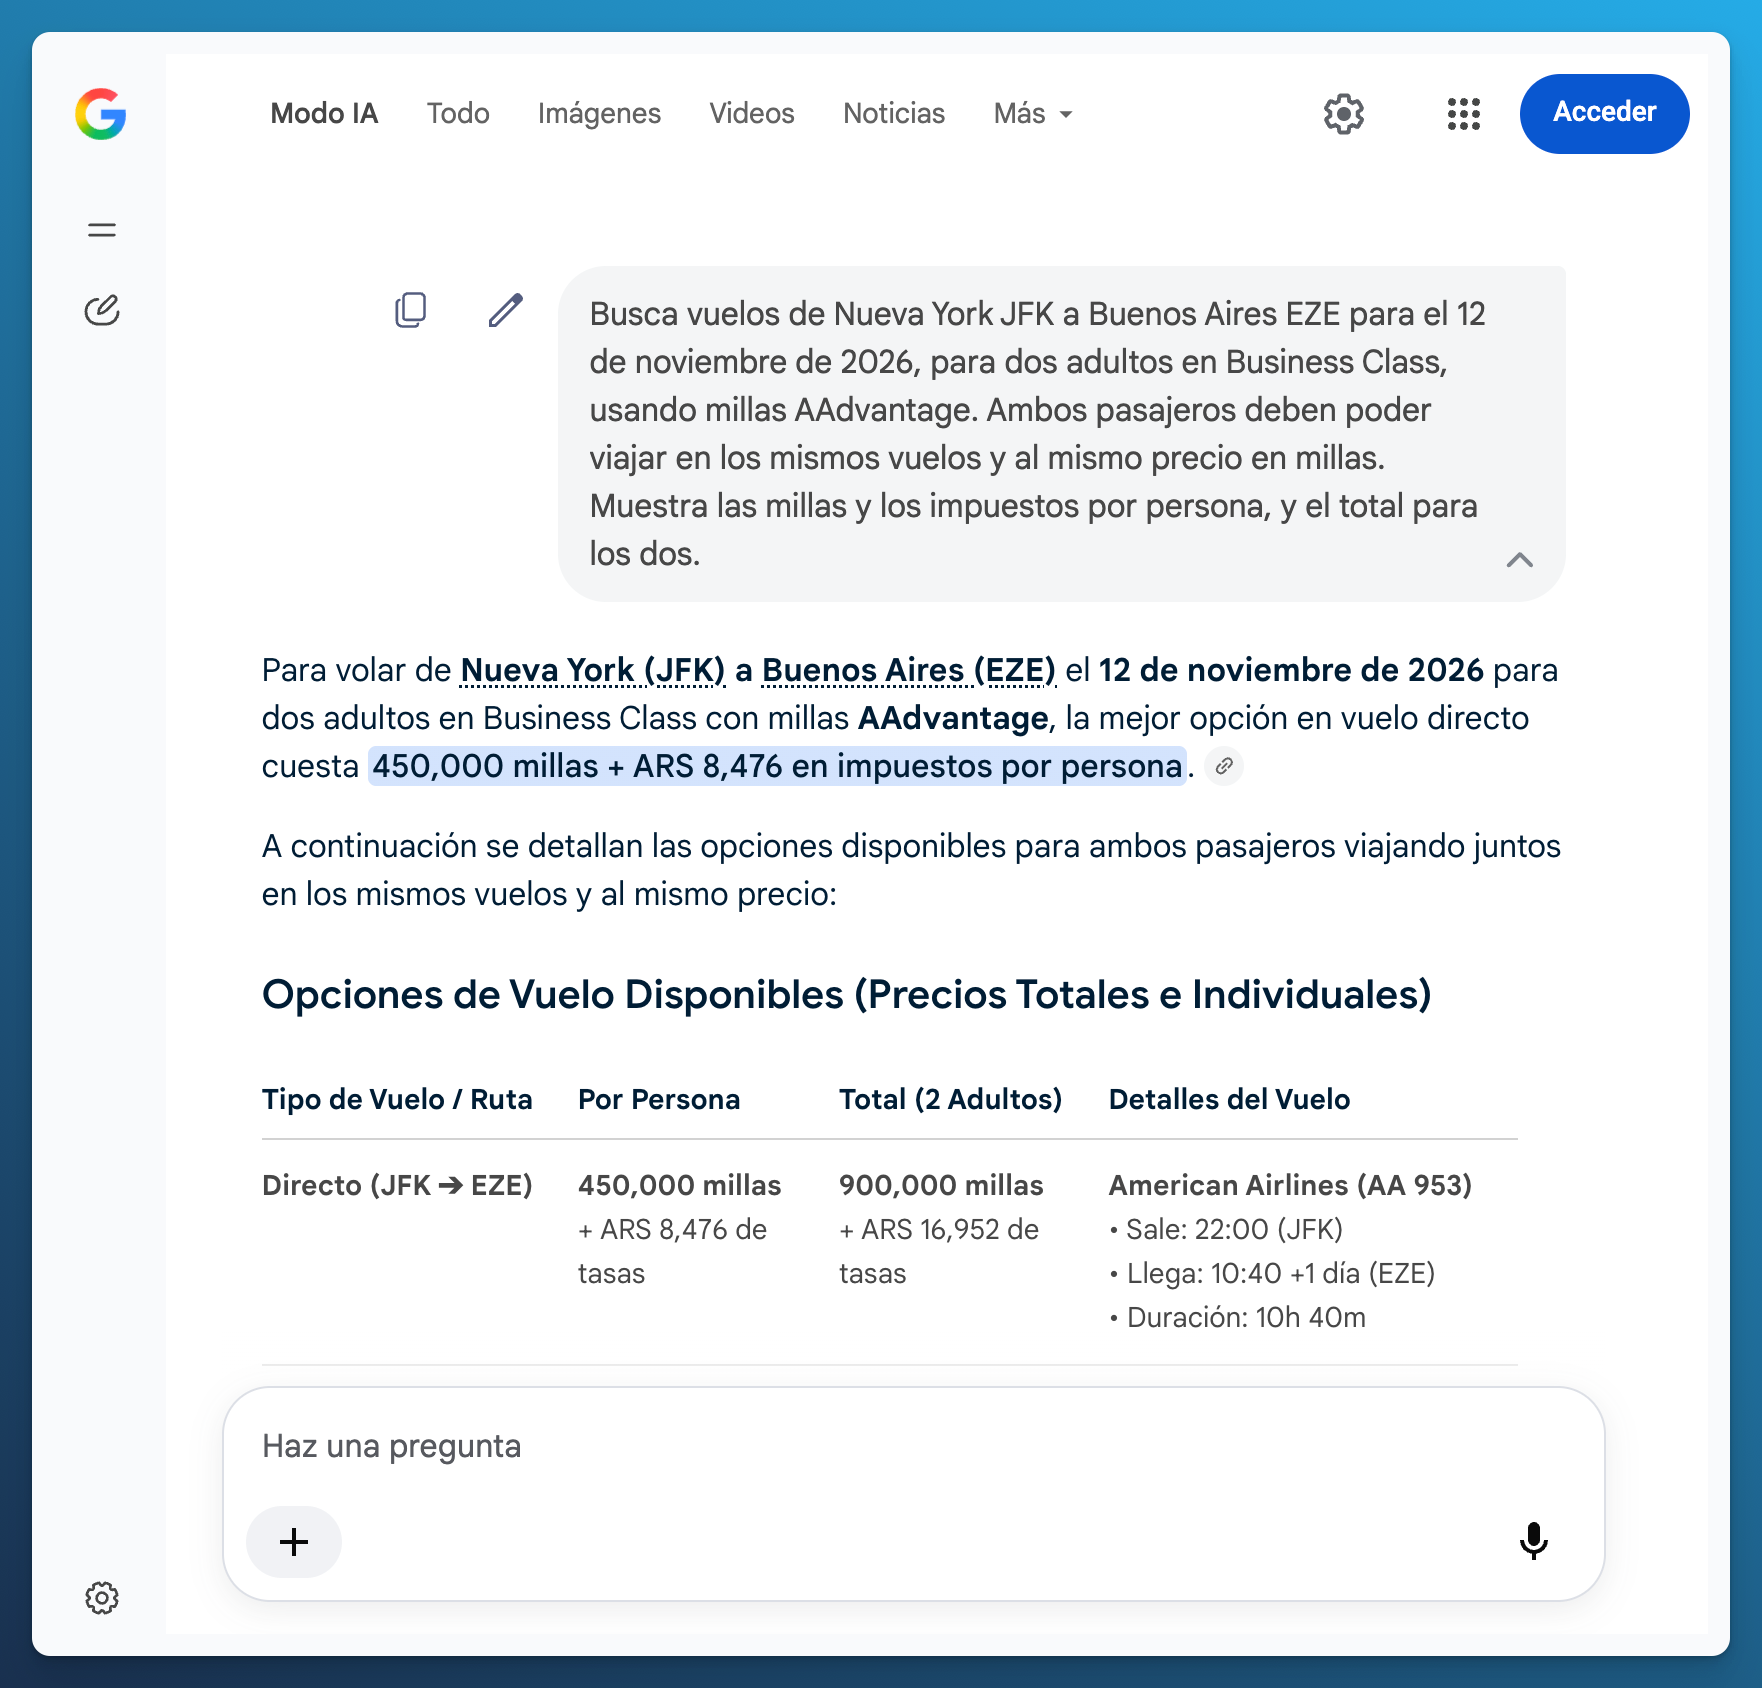Start a new chat with the compose icon
This screenshot has width=1762, height=1688.
[102, 311]
